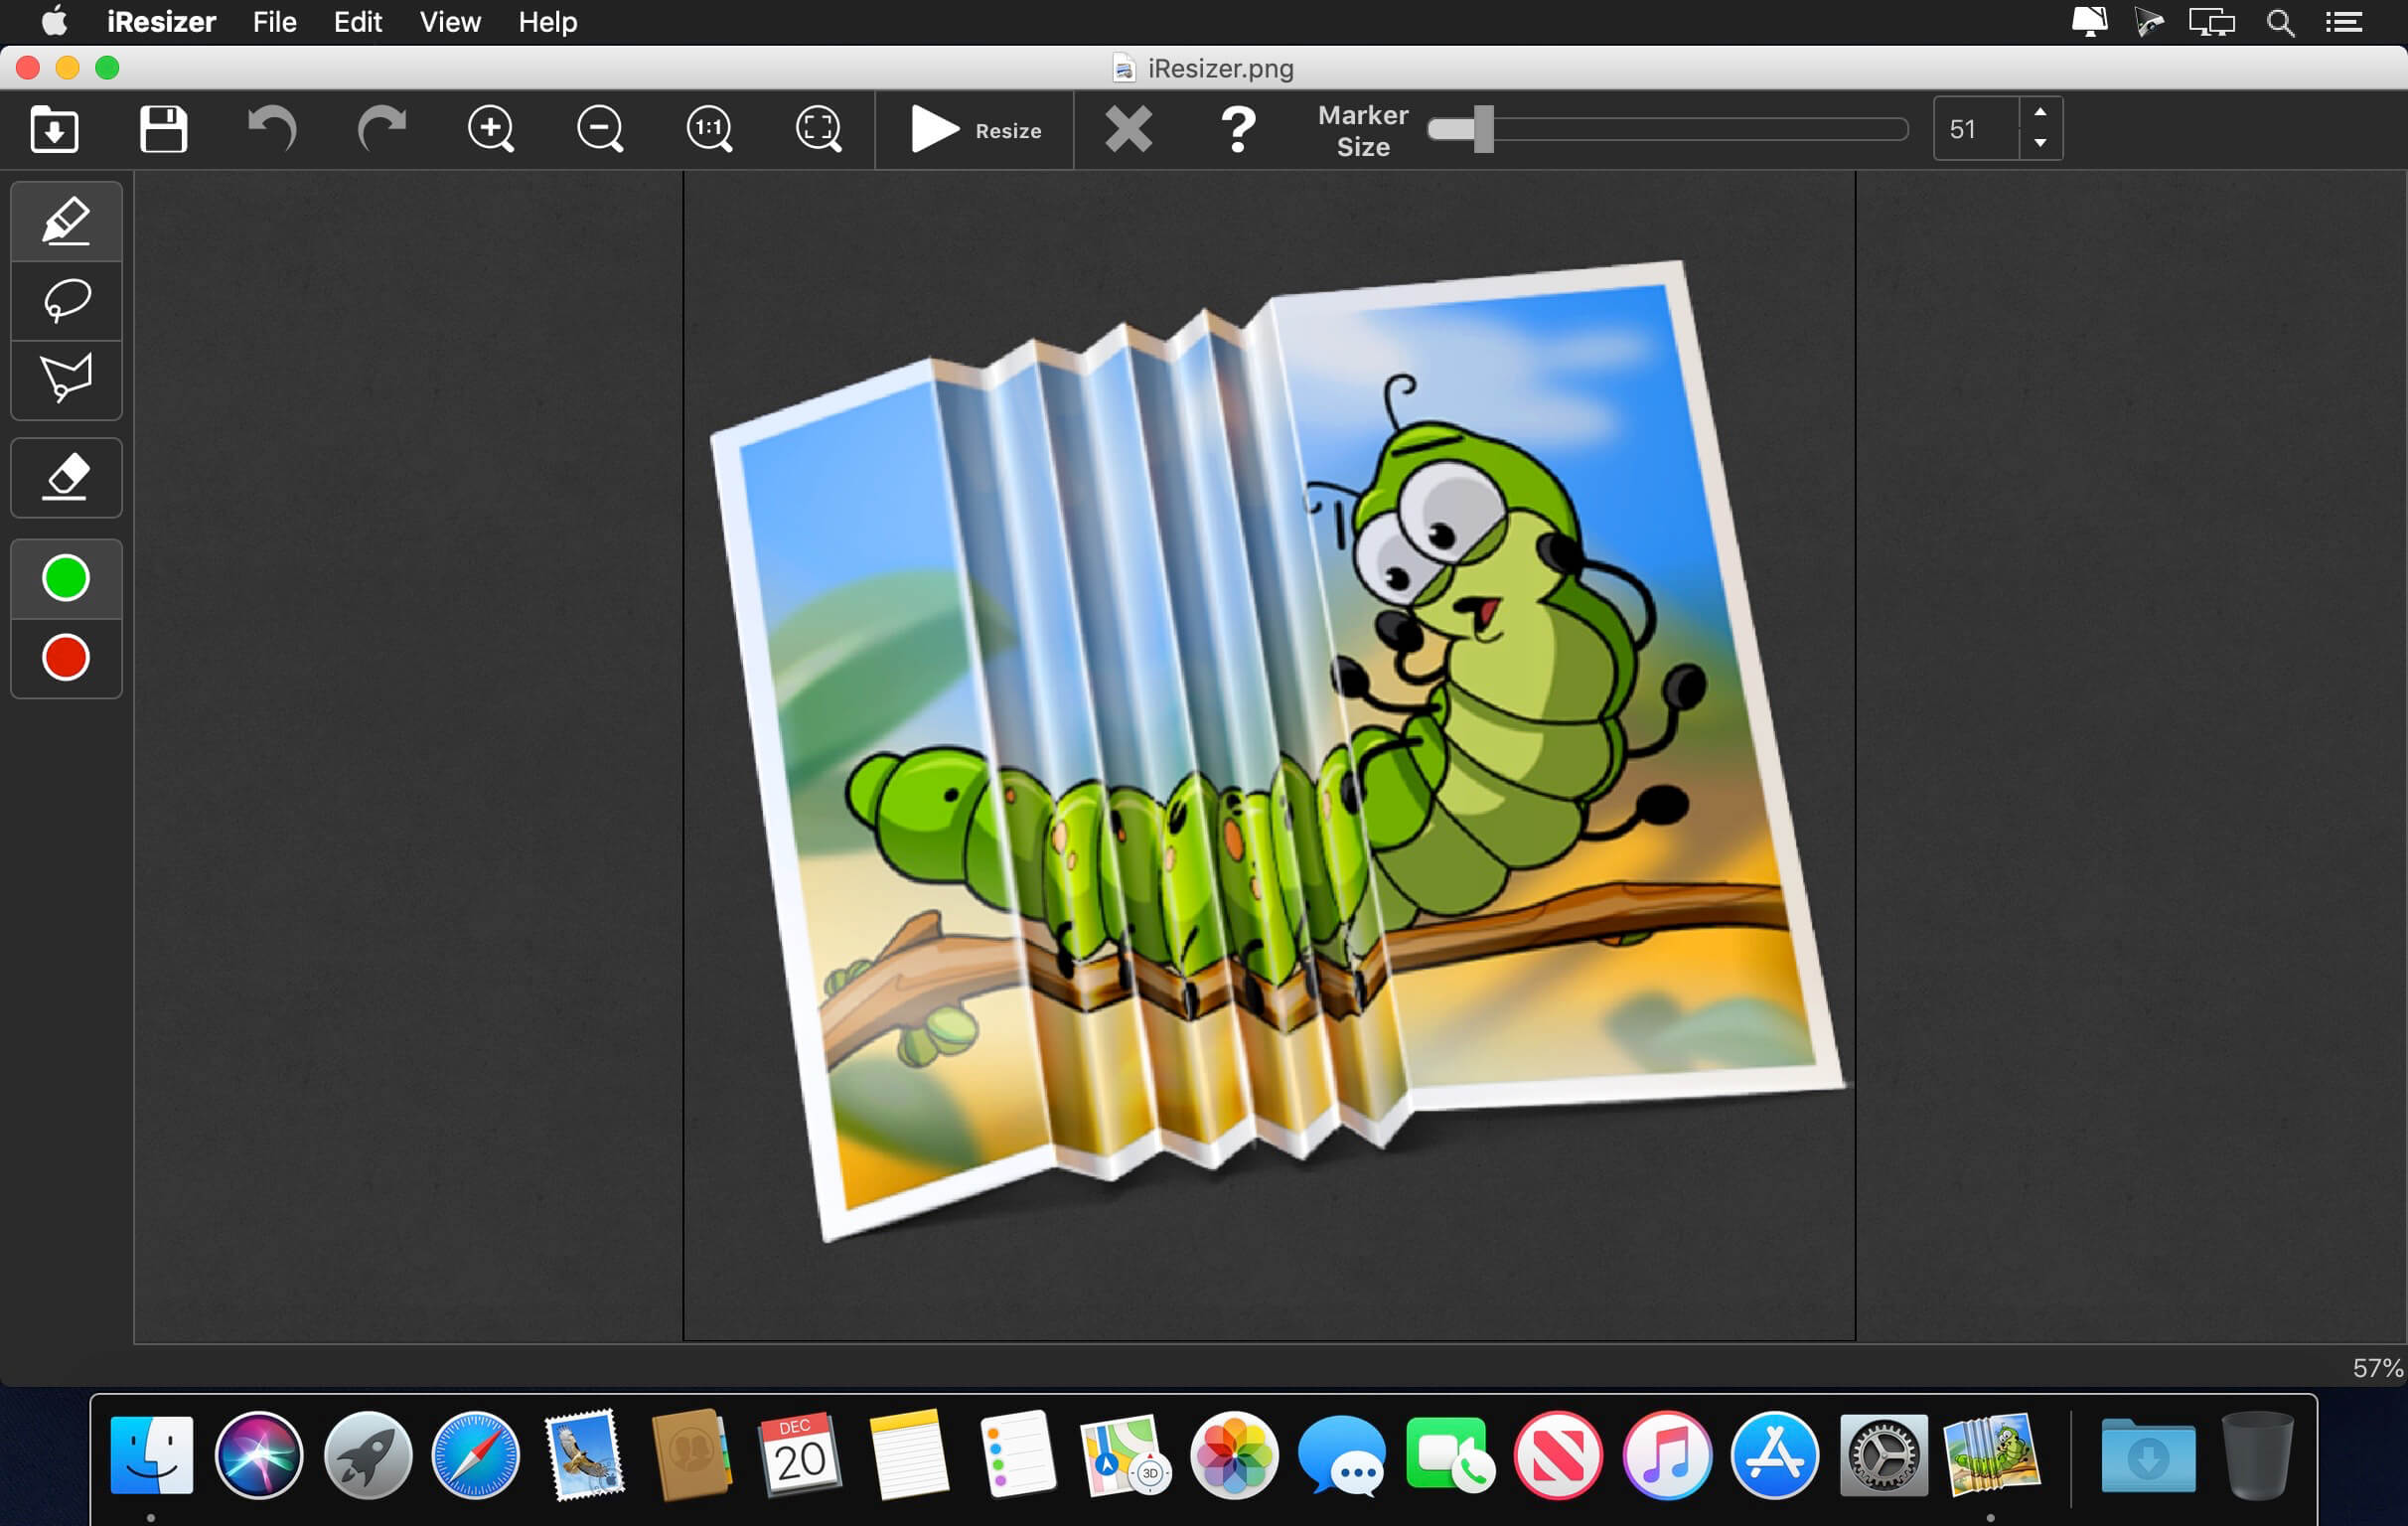
Task: Save the image with the floppy icon
Action: (163, 129)
